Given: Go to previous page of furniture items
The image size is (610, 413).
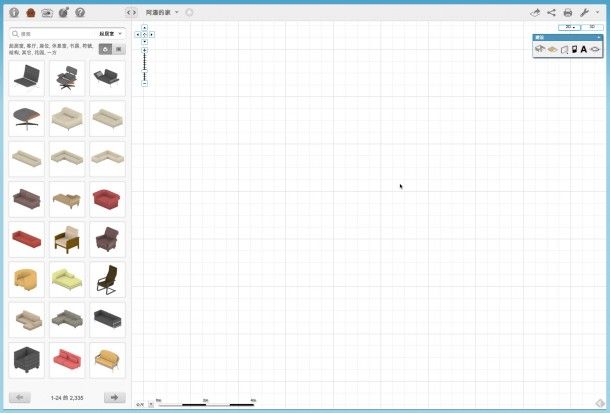Looking at the screenshot, I should pos(20,397).
